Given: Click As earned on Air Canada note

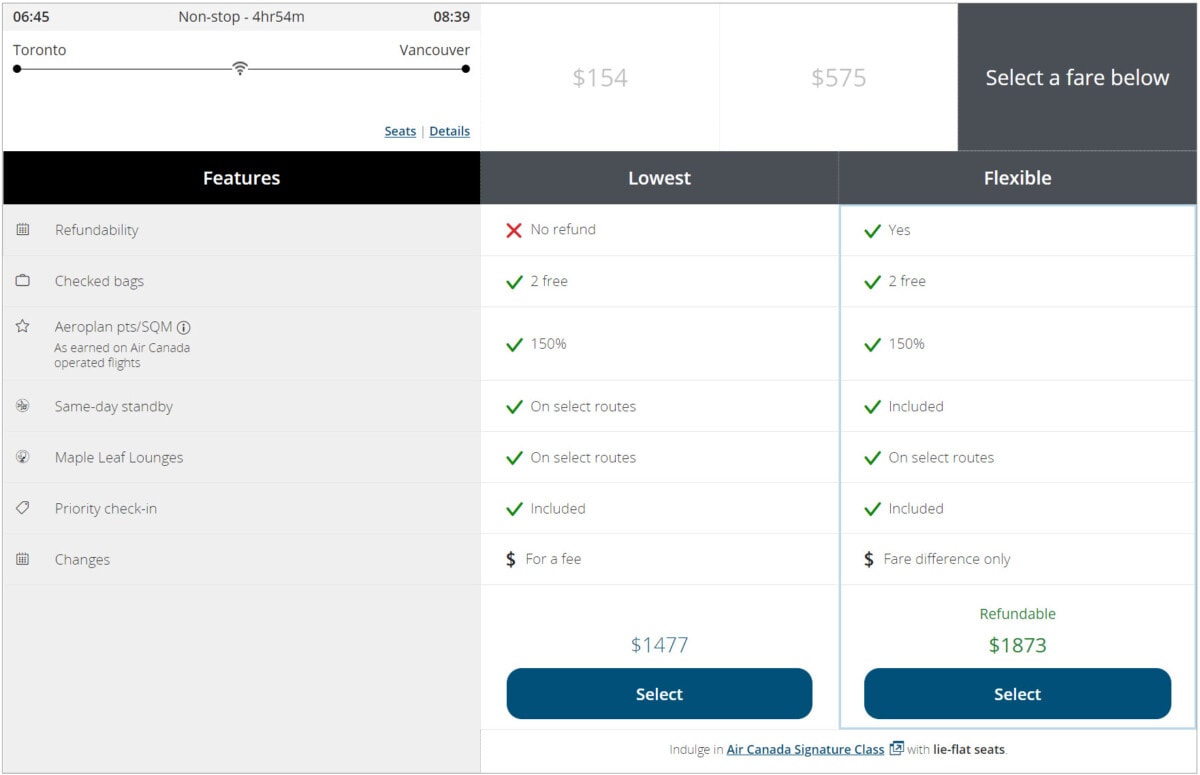Looking at the screenshot, I should pyautogui.click(x=122, y=355).
